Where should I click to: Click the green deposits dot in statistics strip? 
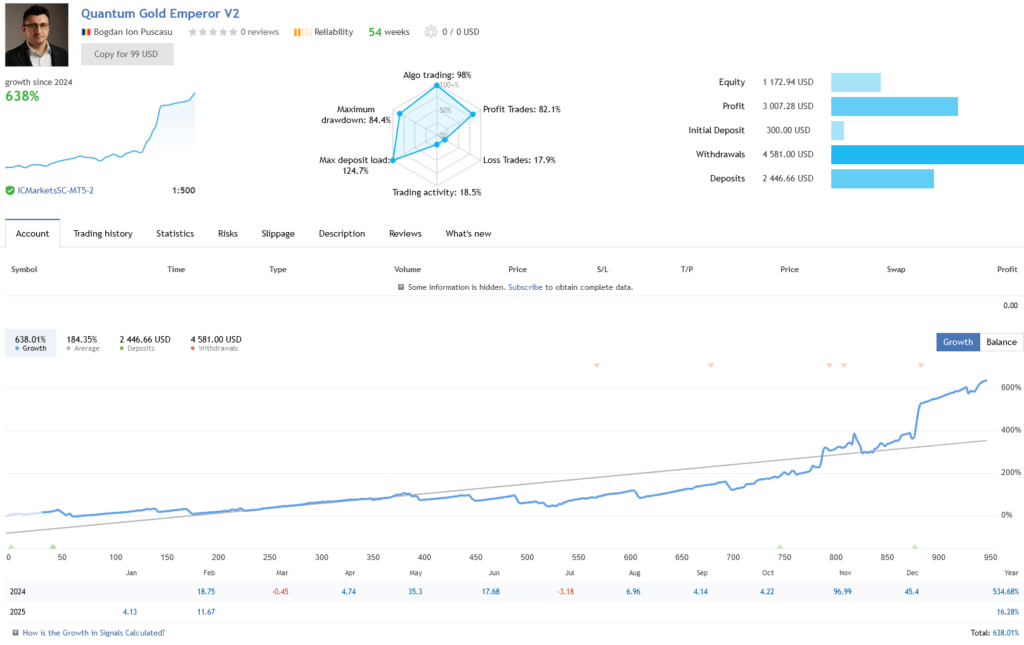click(122, 347)
